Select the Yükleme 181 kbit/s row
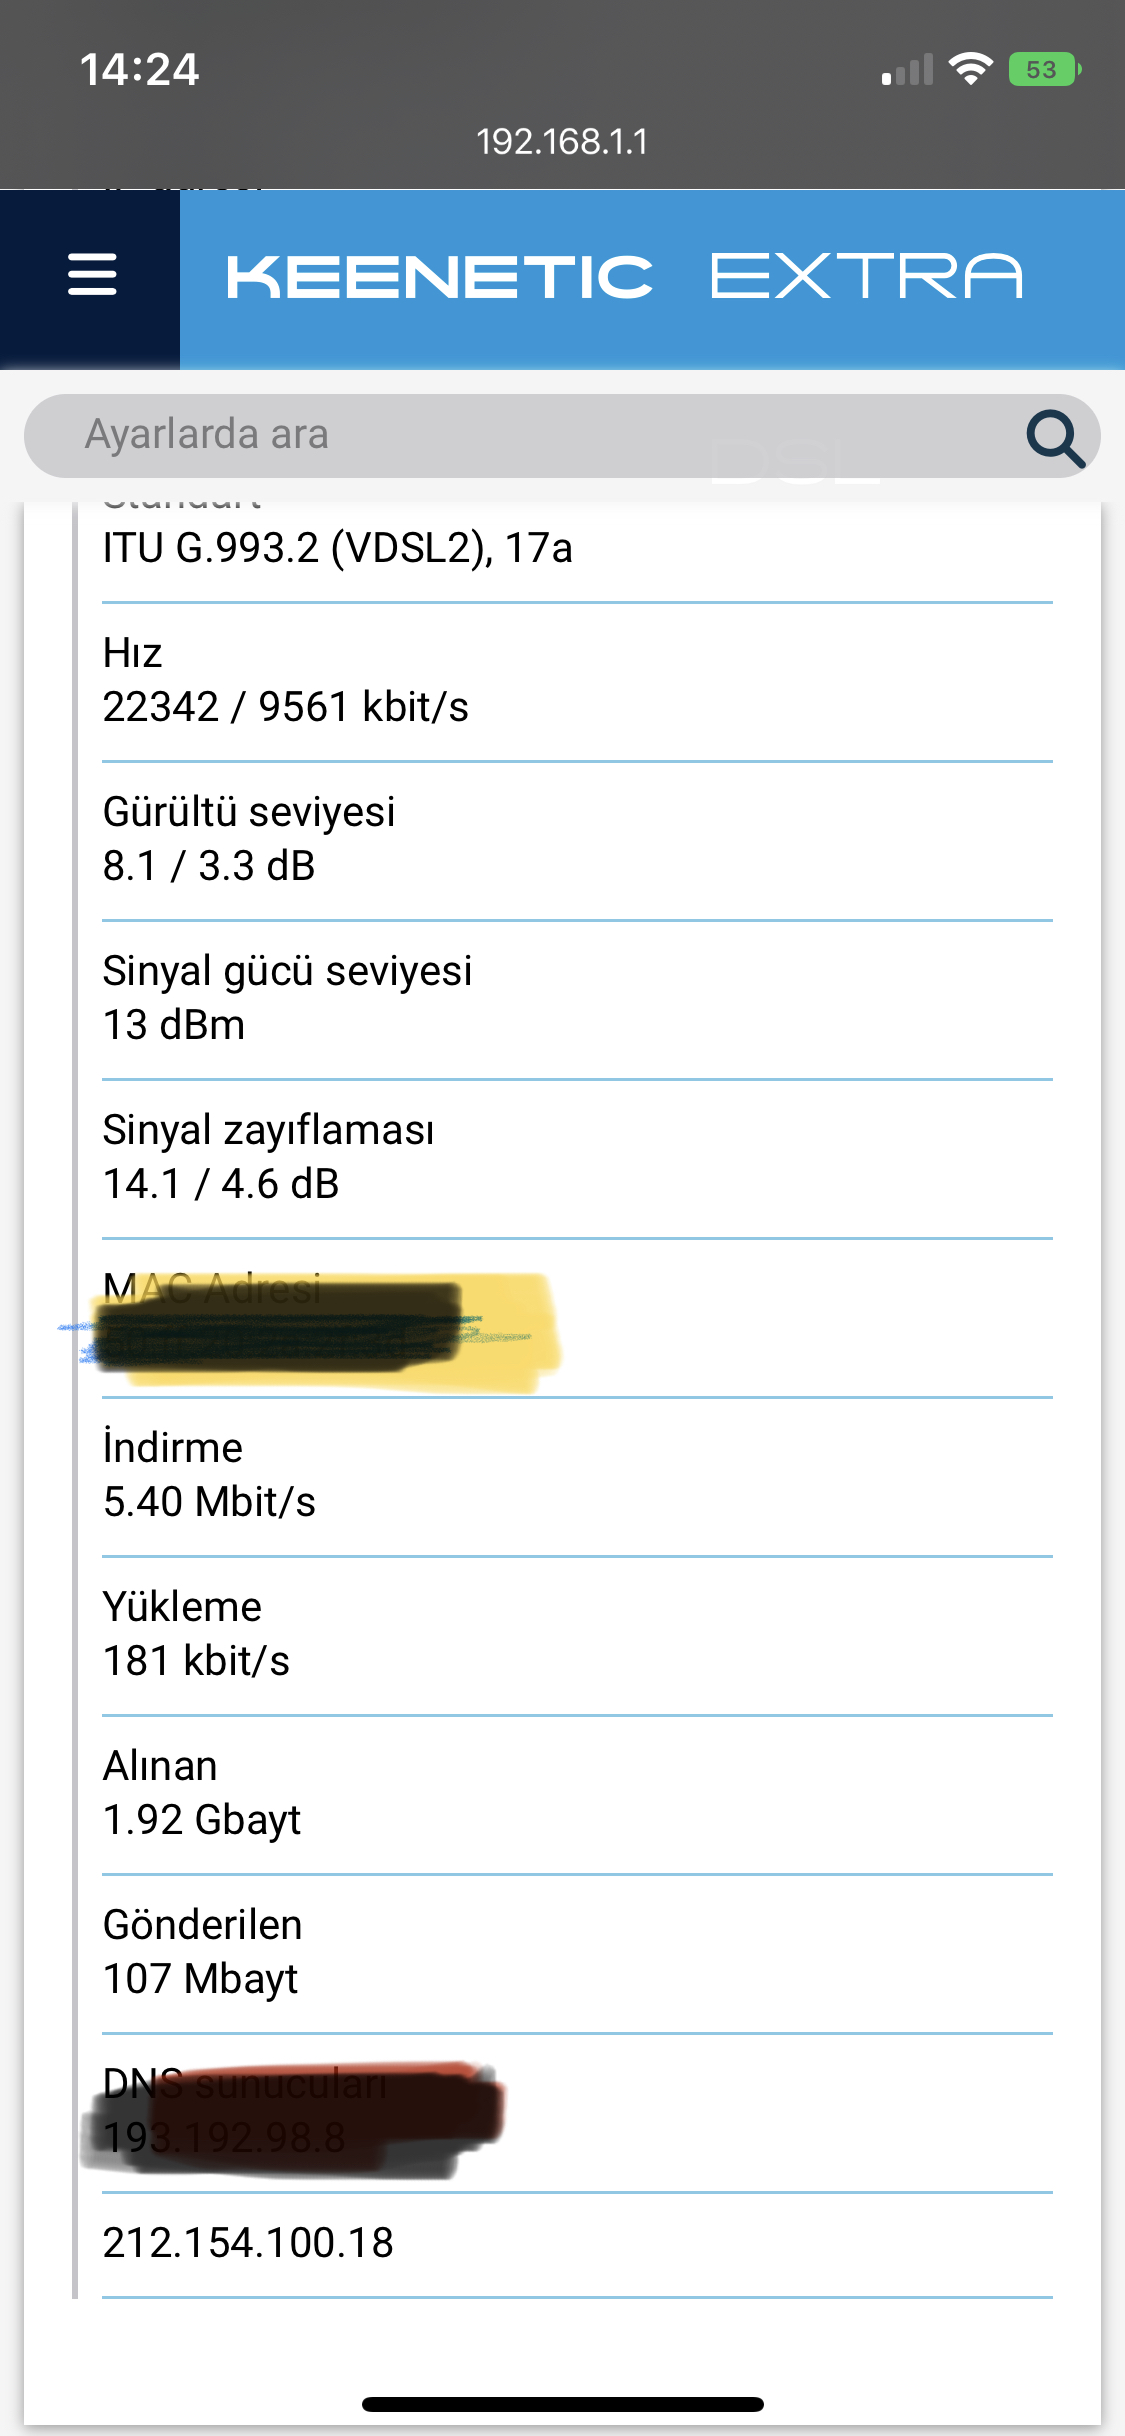The width and height of the screenshot is (1125, 2436). tap(577, 1636)
